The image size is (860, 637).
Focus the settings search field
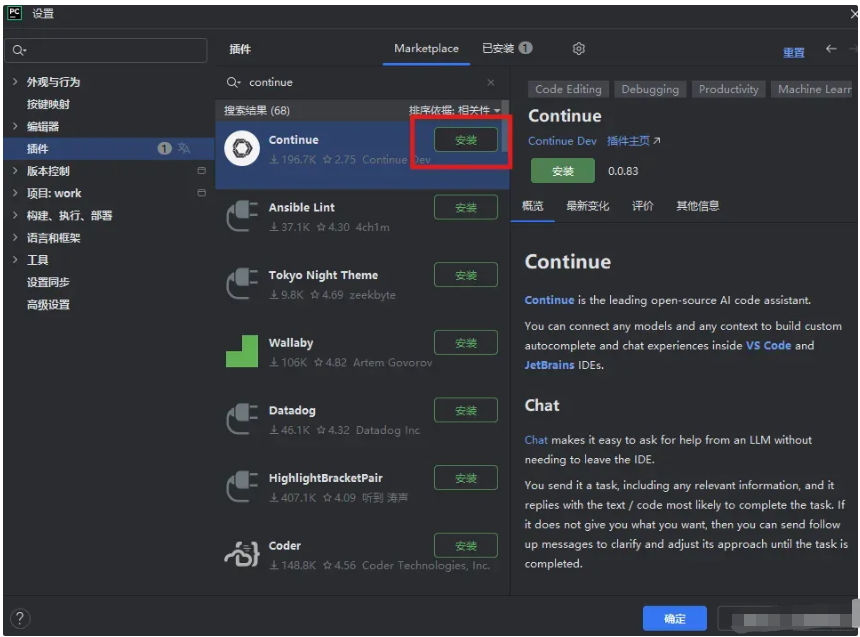pyautogui.click(x=106, y=50)
